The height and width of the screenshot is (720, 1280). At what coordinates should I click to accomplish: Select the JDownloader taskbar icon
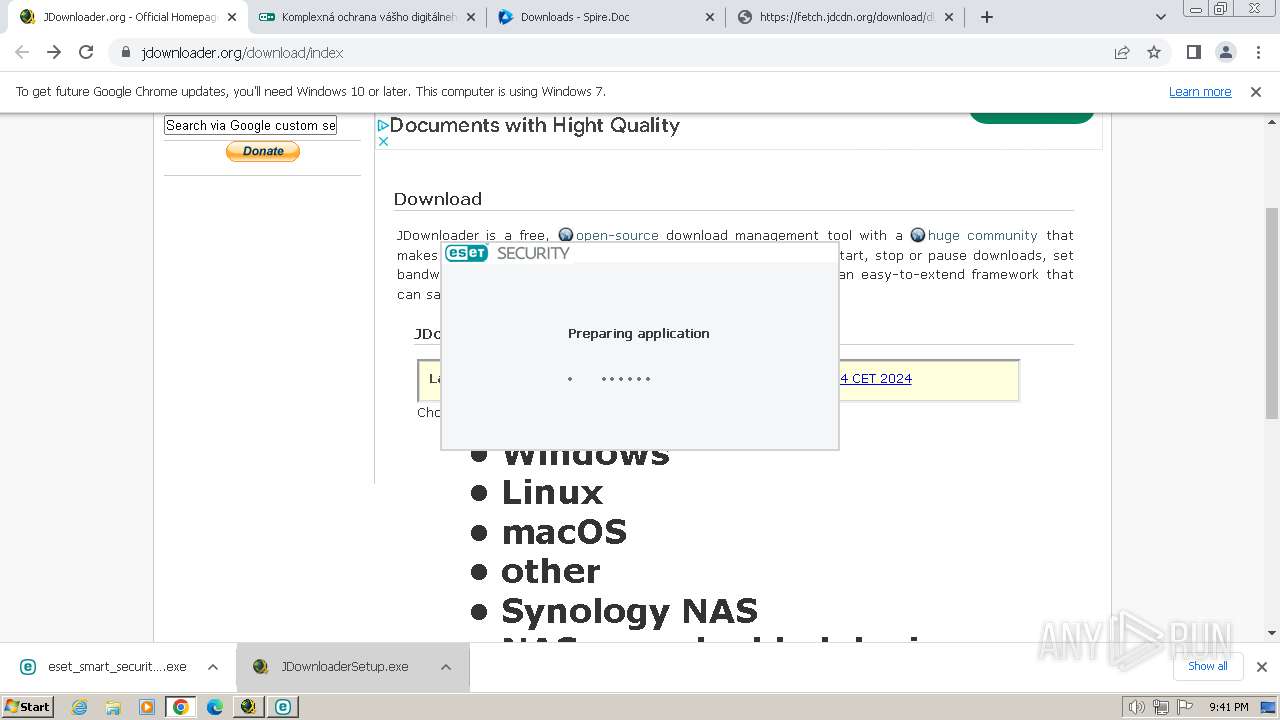click(x=249, y=707)
